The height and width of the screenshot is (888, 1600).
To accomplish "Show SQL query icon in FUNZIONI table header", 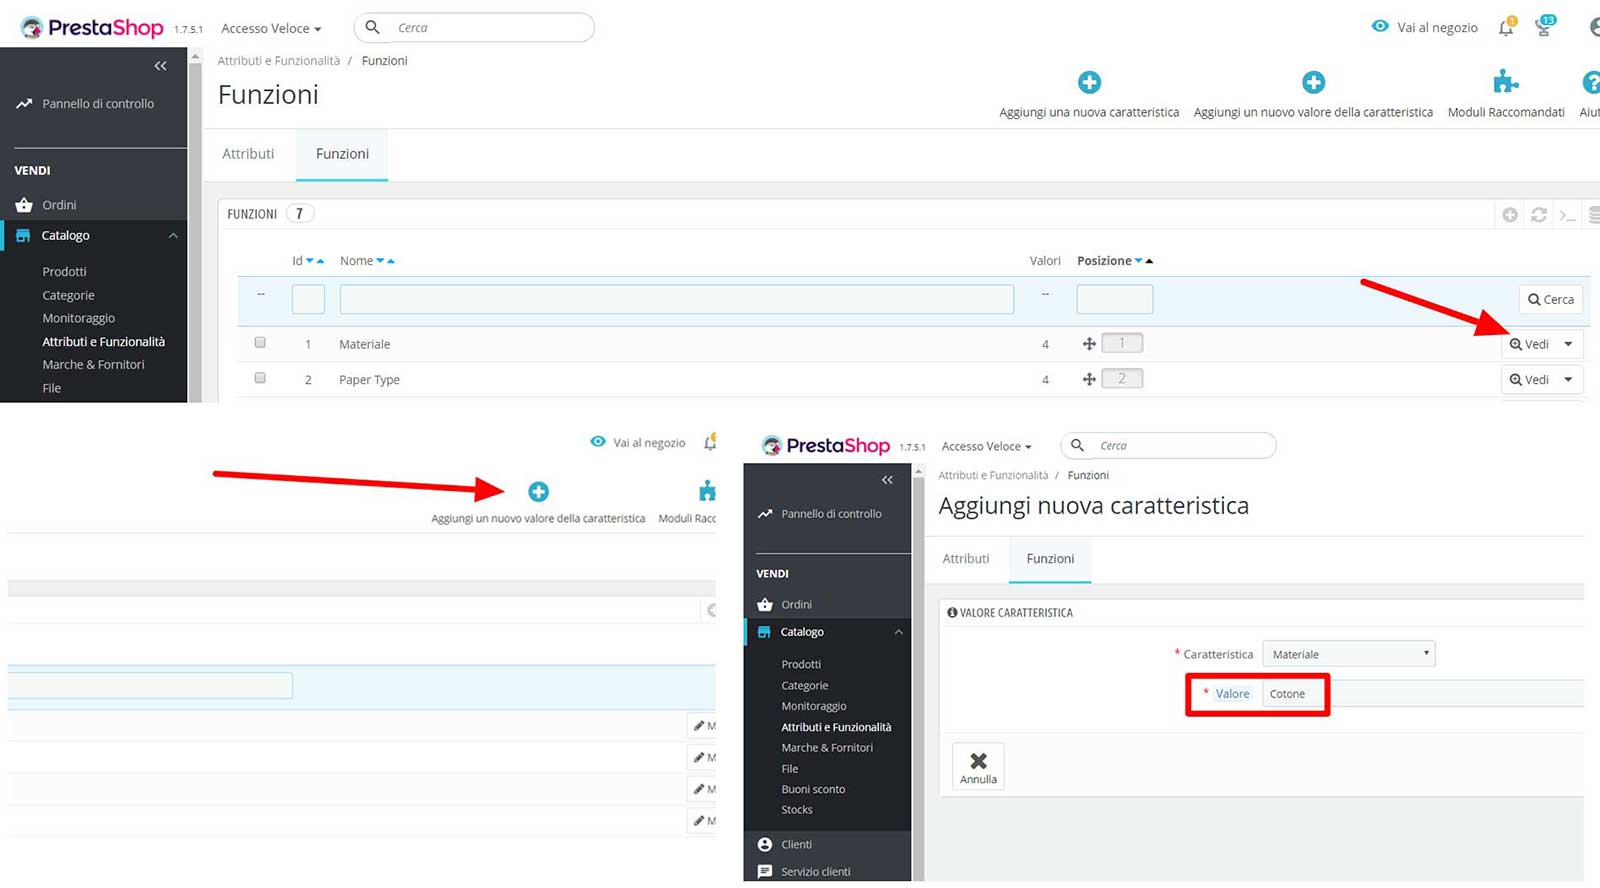I will tap(1567, 215).
